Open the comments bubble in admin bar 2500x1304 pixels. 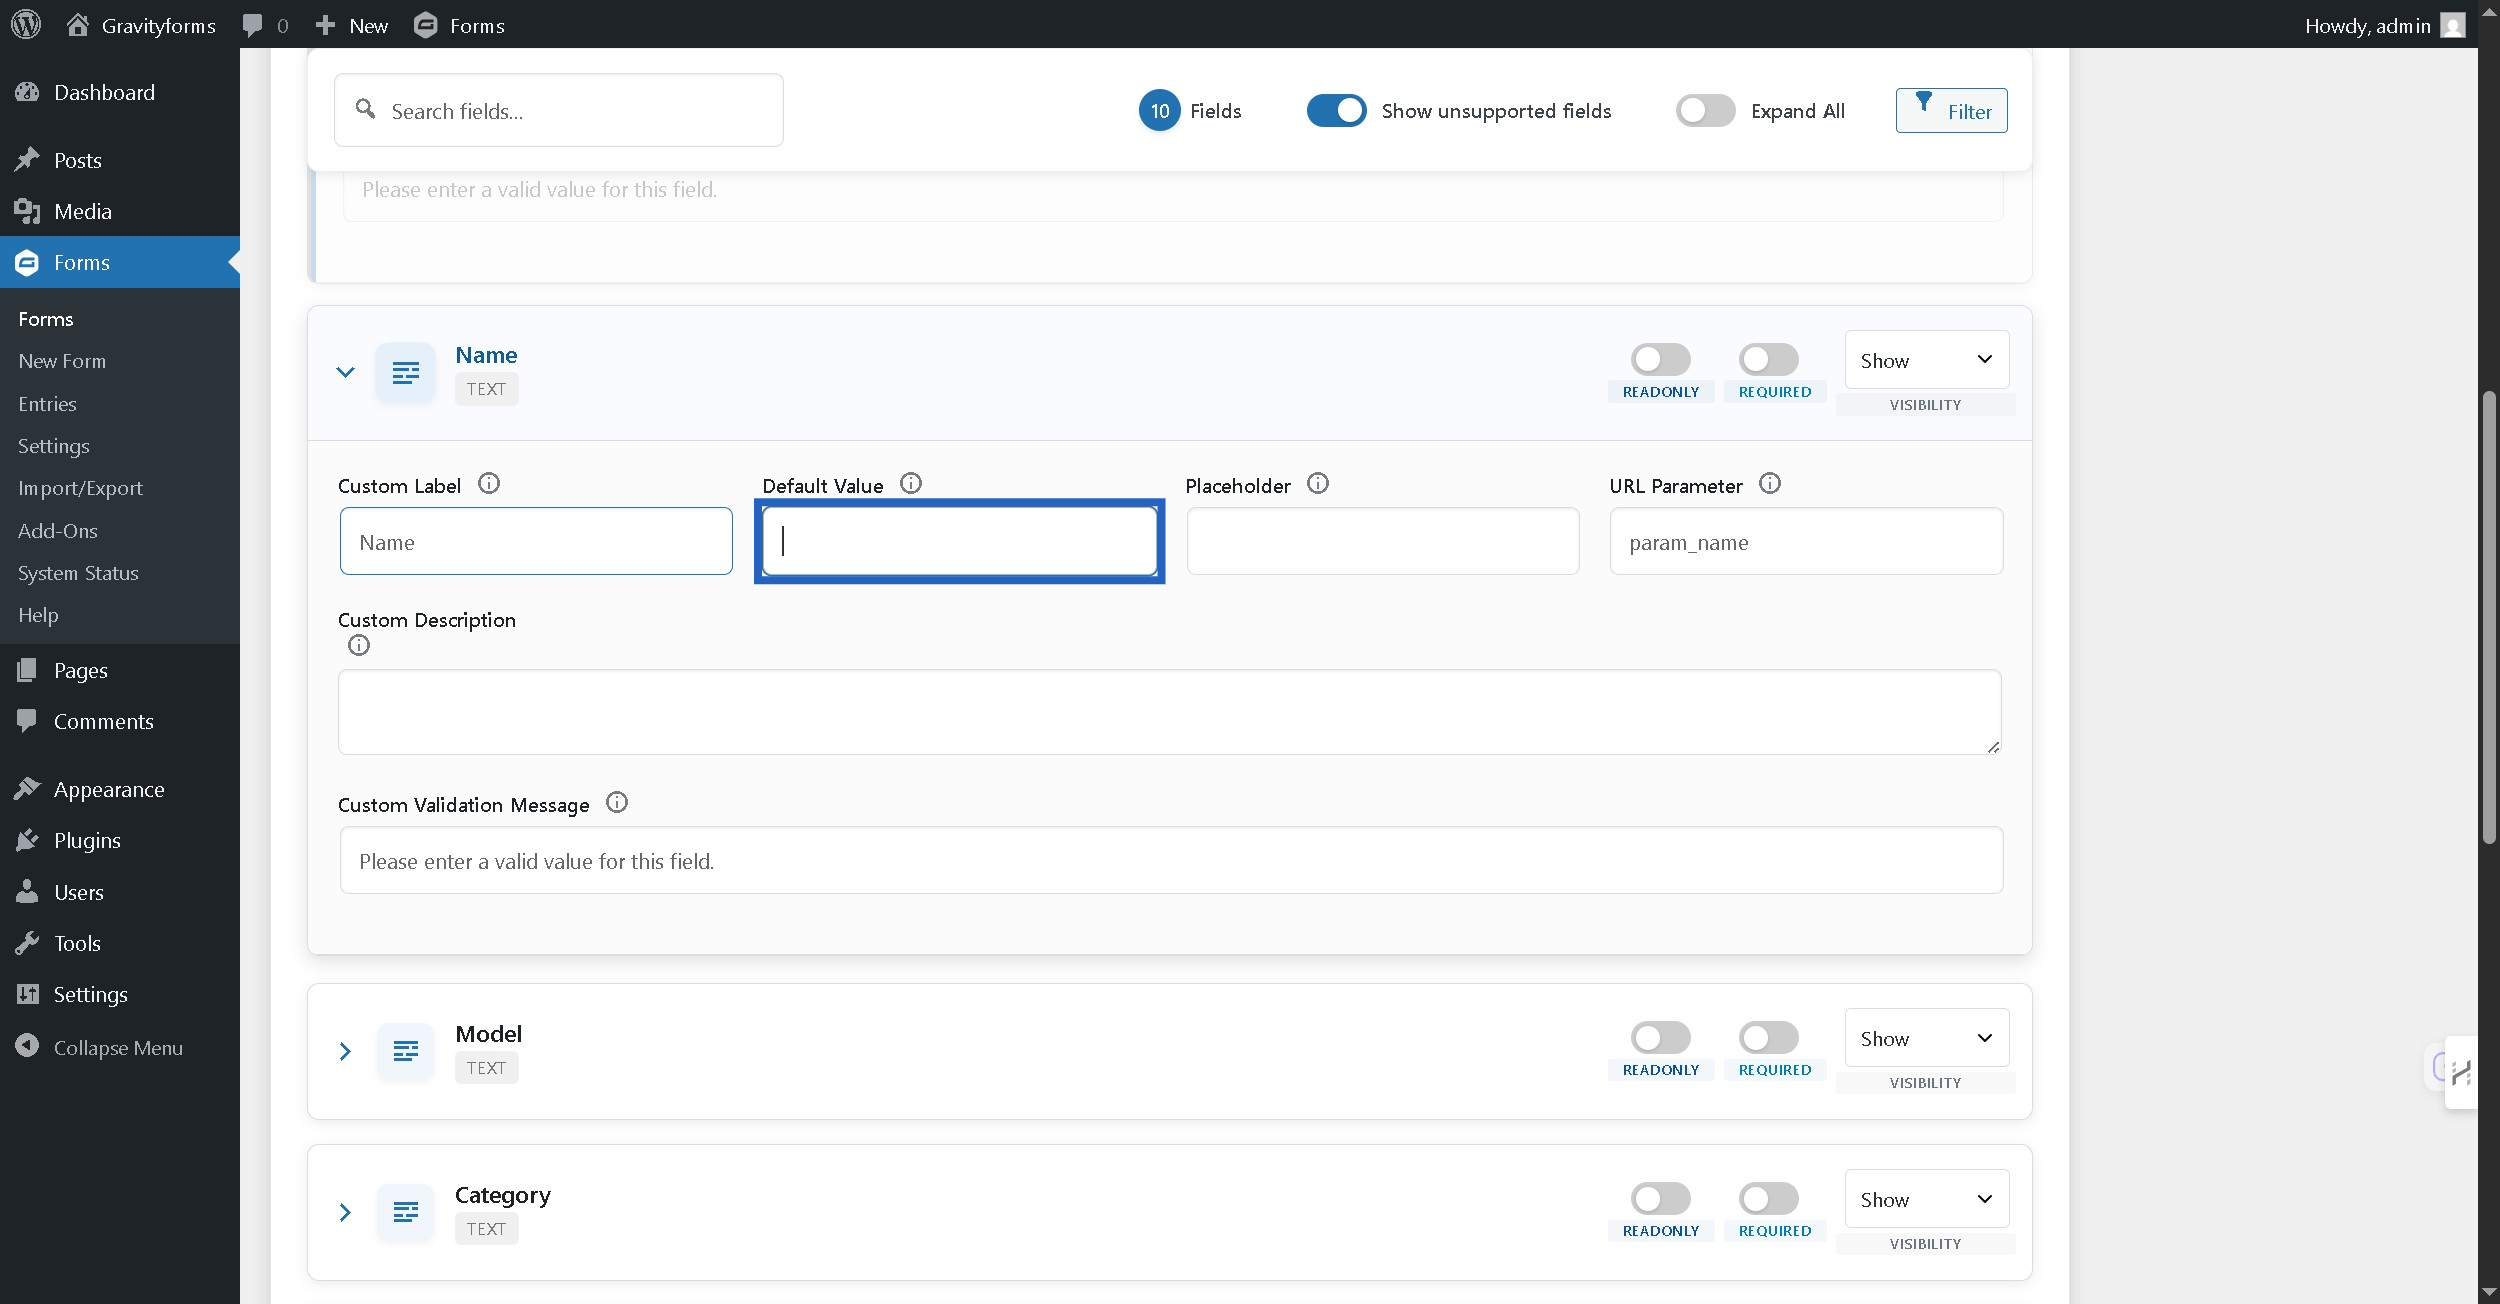pyautogui.click(x=254, y=25)
